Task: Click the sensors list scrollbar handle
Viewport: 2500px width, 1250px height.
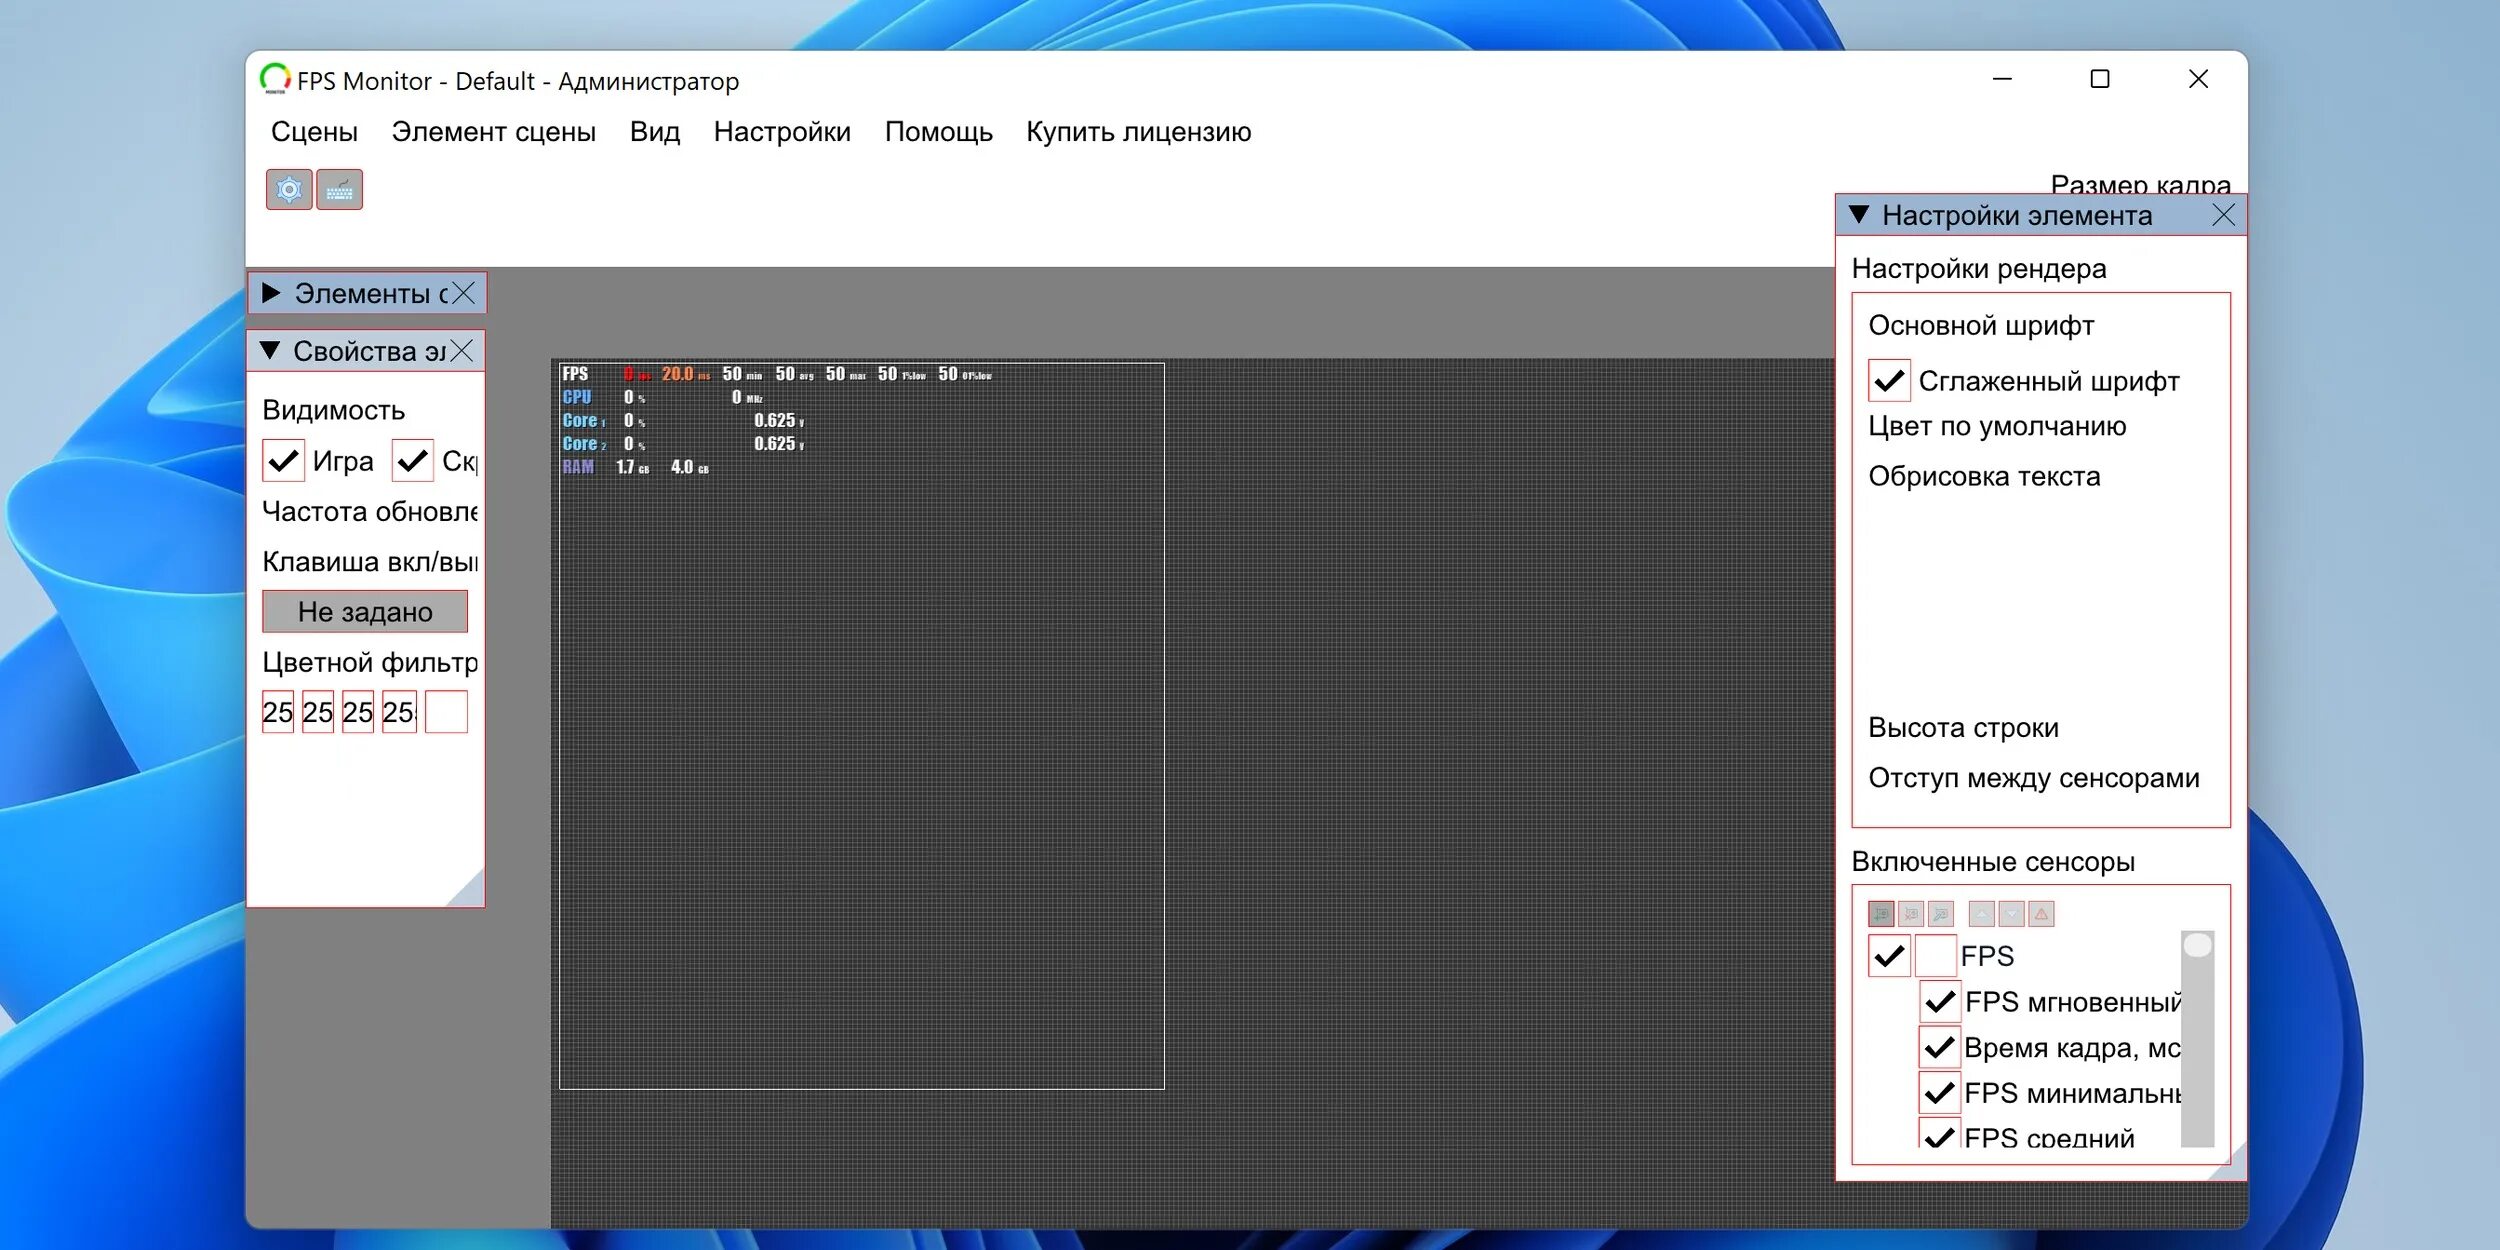Action: point(2197,945)
